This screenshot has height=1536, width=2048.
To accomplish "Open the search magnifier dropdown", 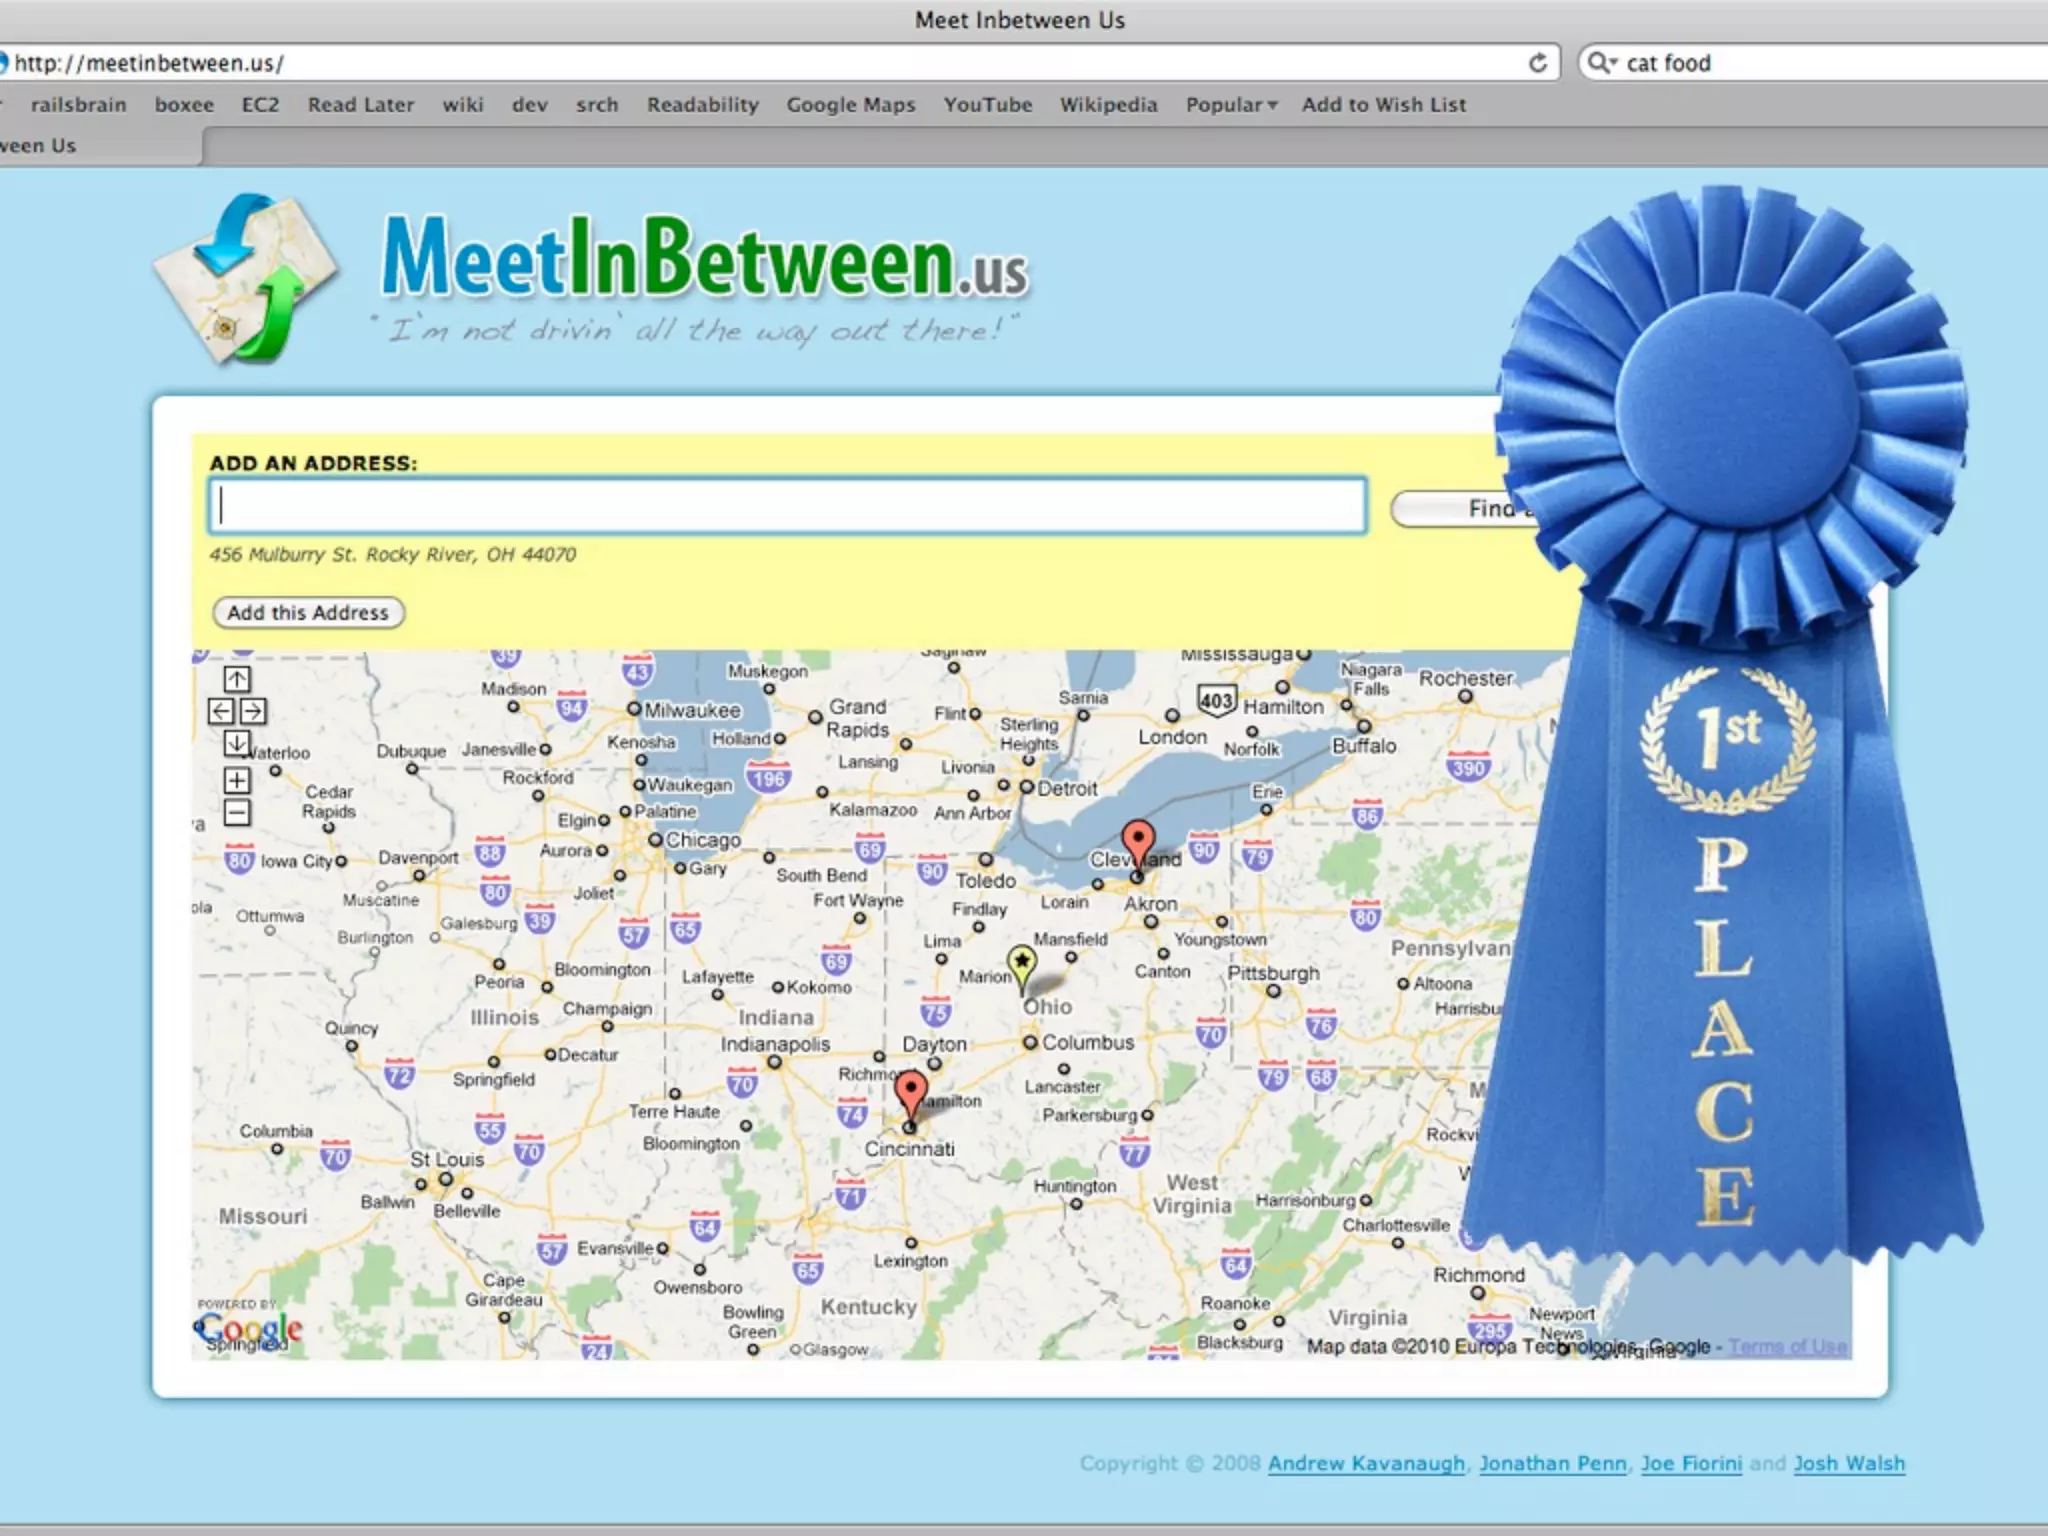I will pos(1602,63).
